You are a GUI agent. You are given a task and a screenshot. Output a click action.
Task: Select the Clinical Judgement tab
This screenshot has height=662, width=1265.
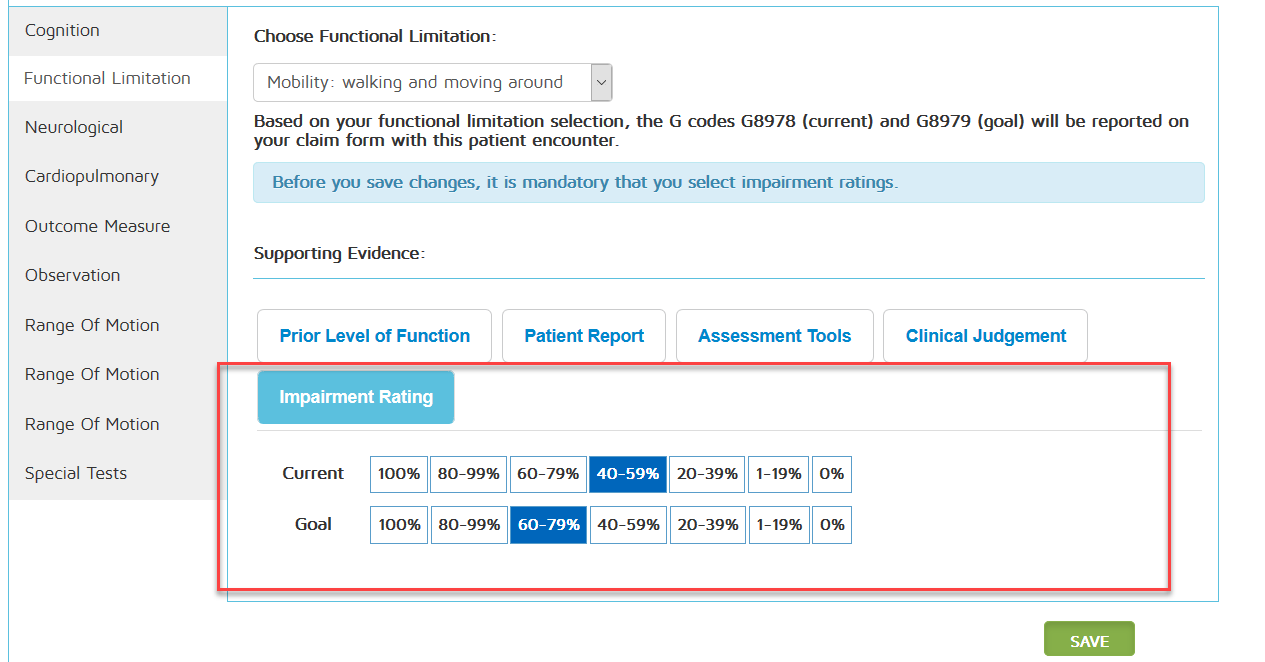point(985,336)
